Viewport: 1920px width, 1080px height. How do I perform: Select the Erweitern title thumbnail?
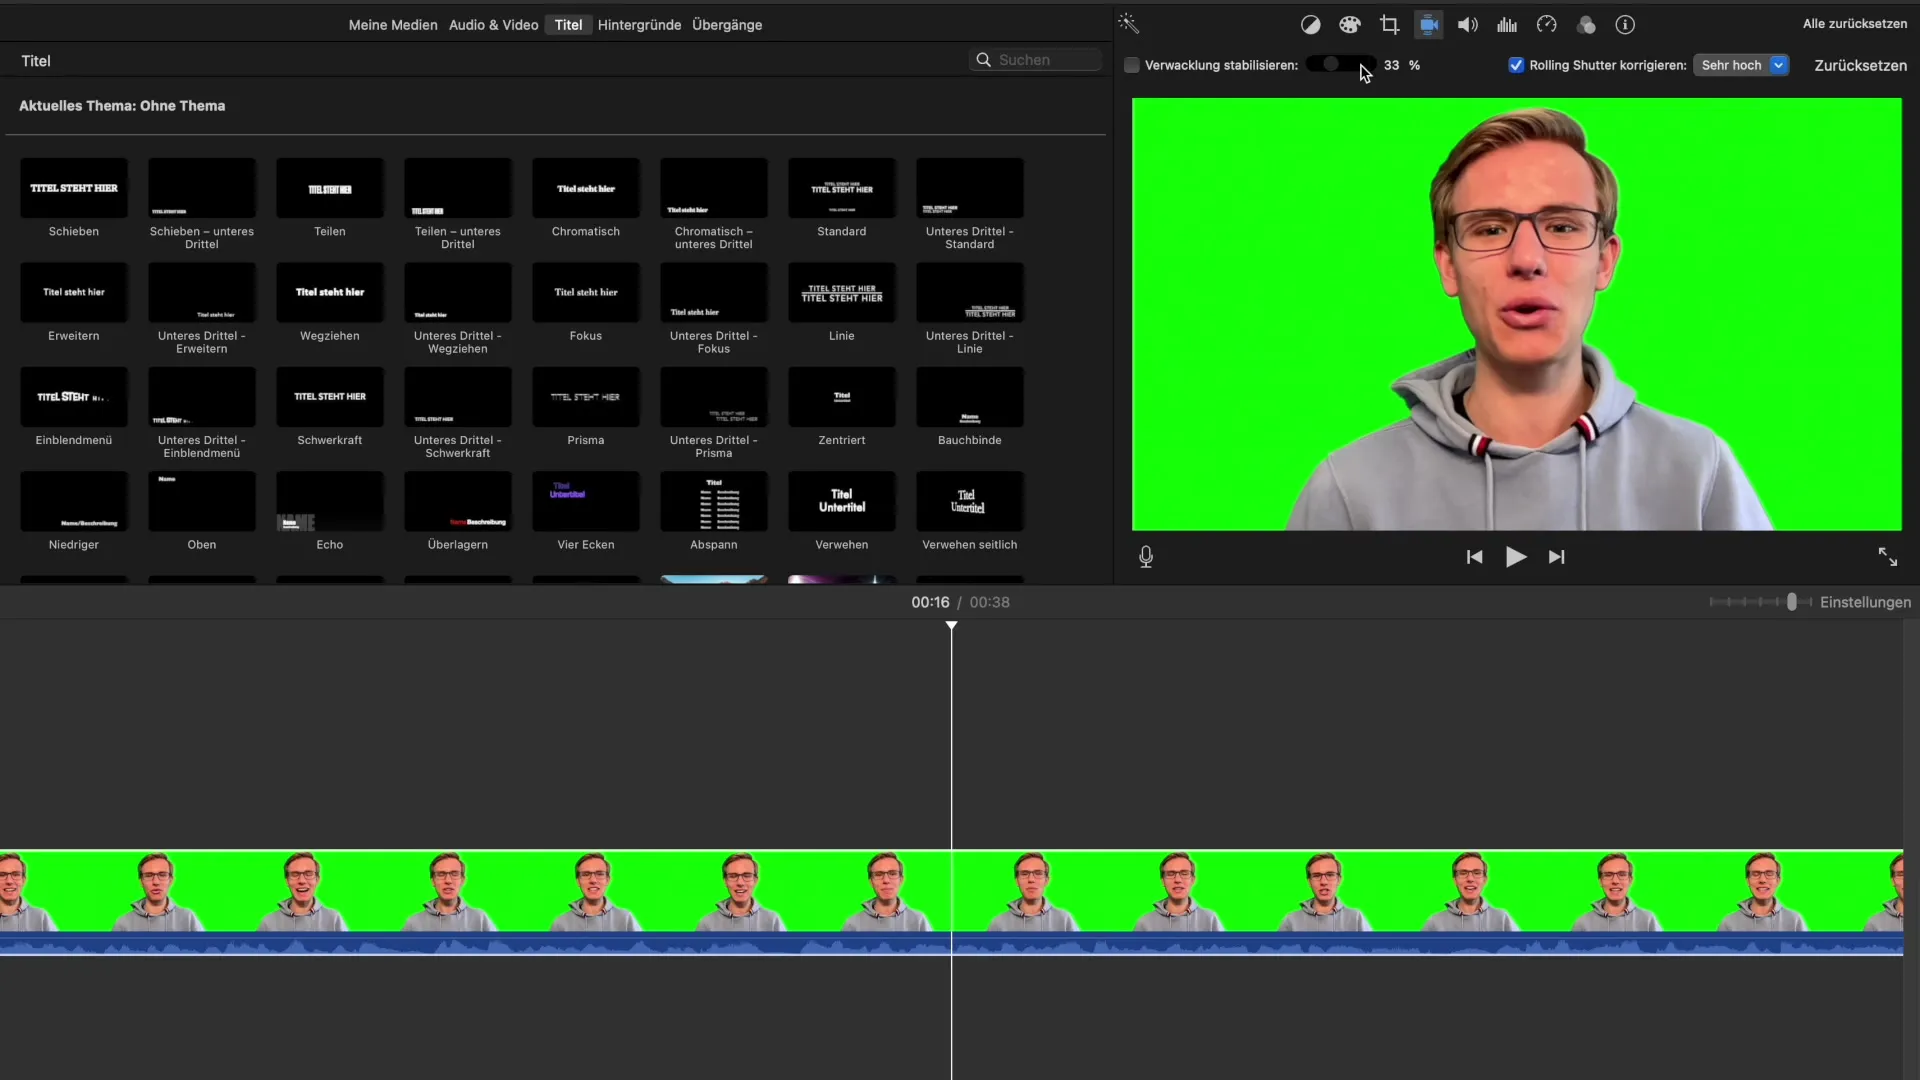[x=74, y=292]
